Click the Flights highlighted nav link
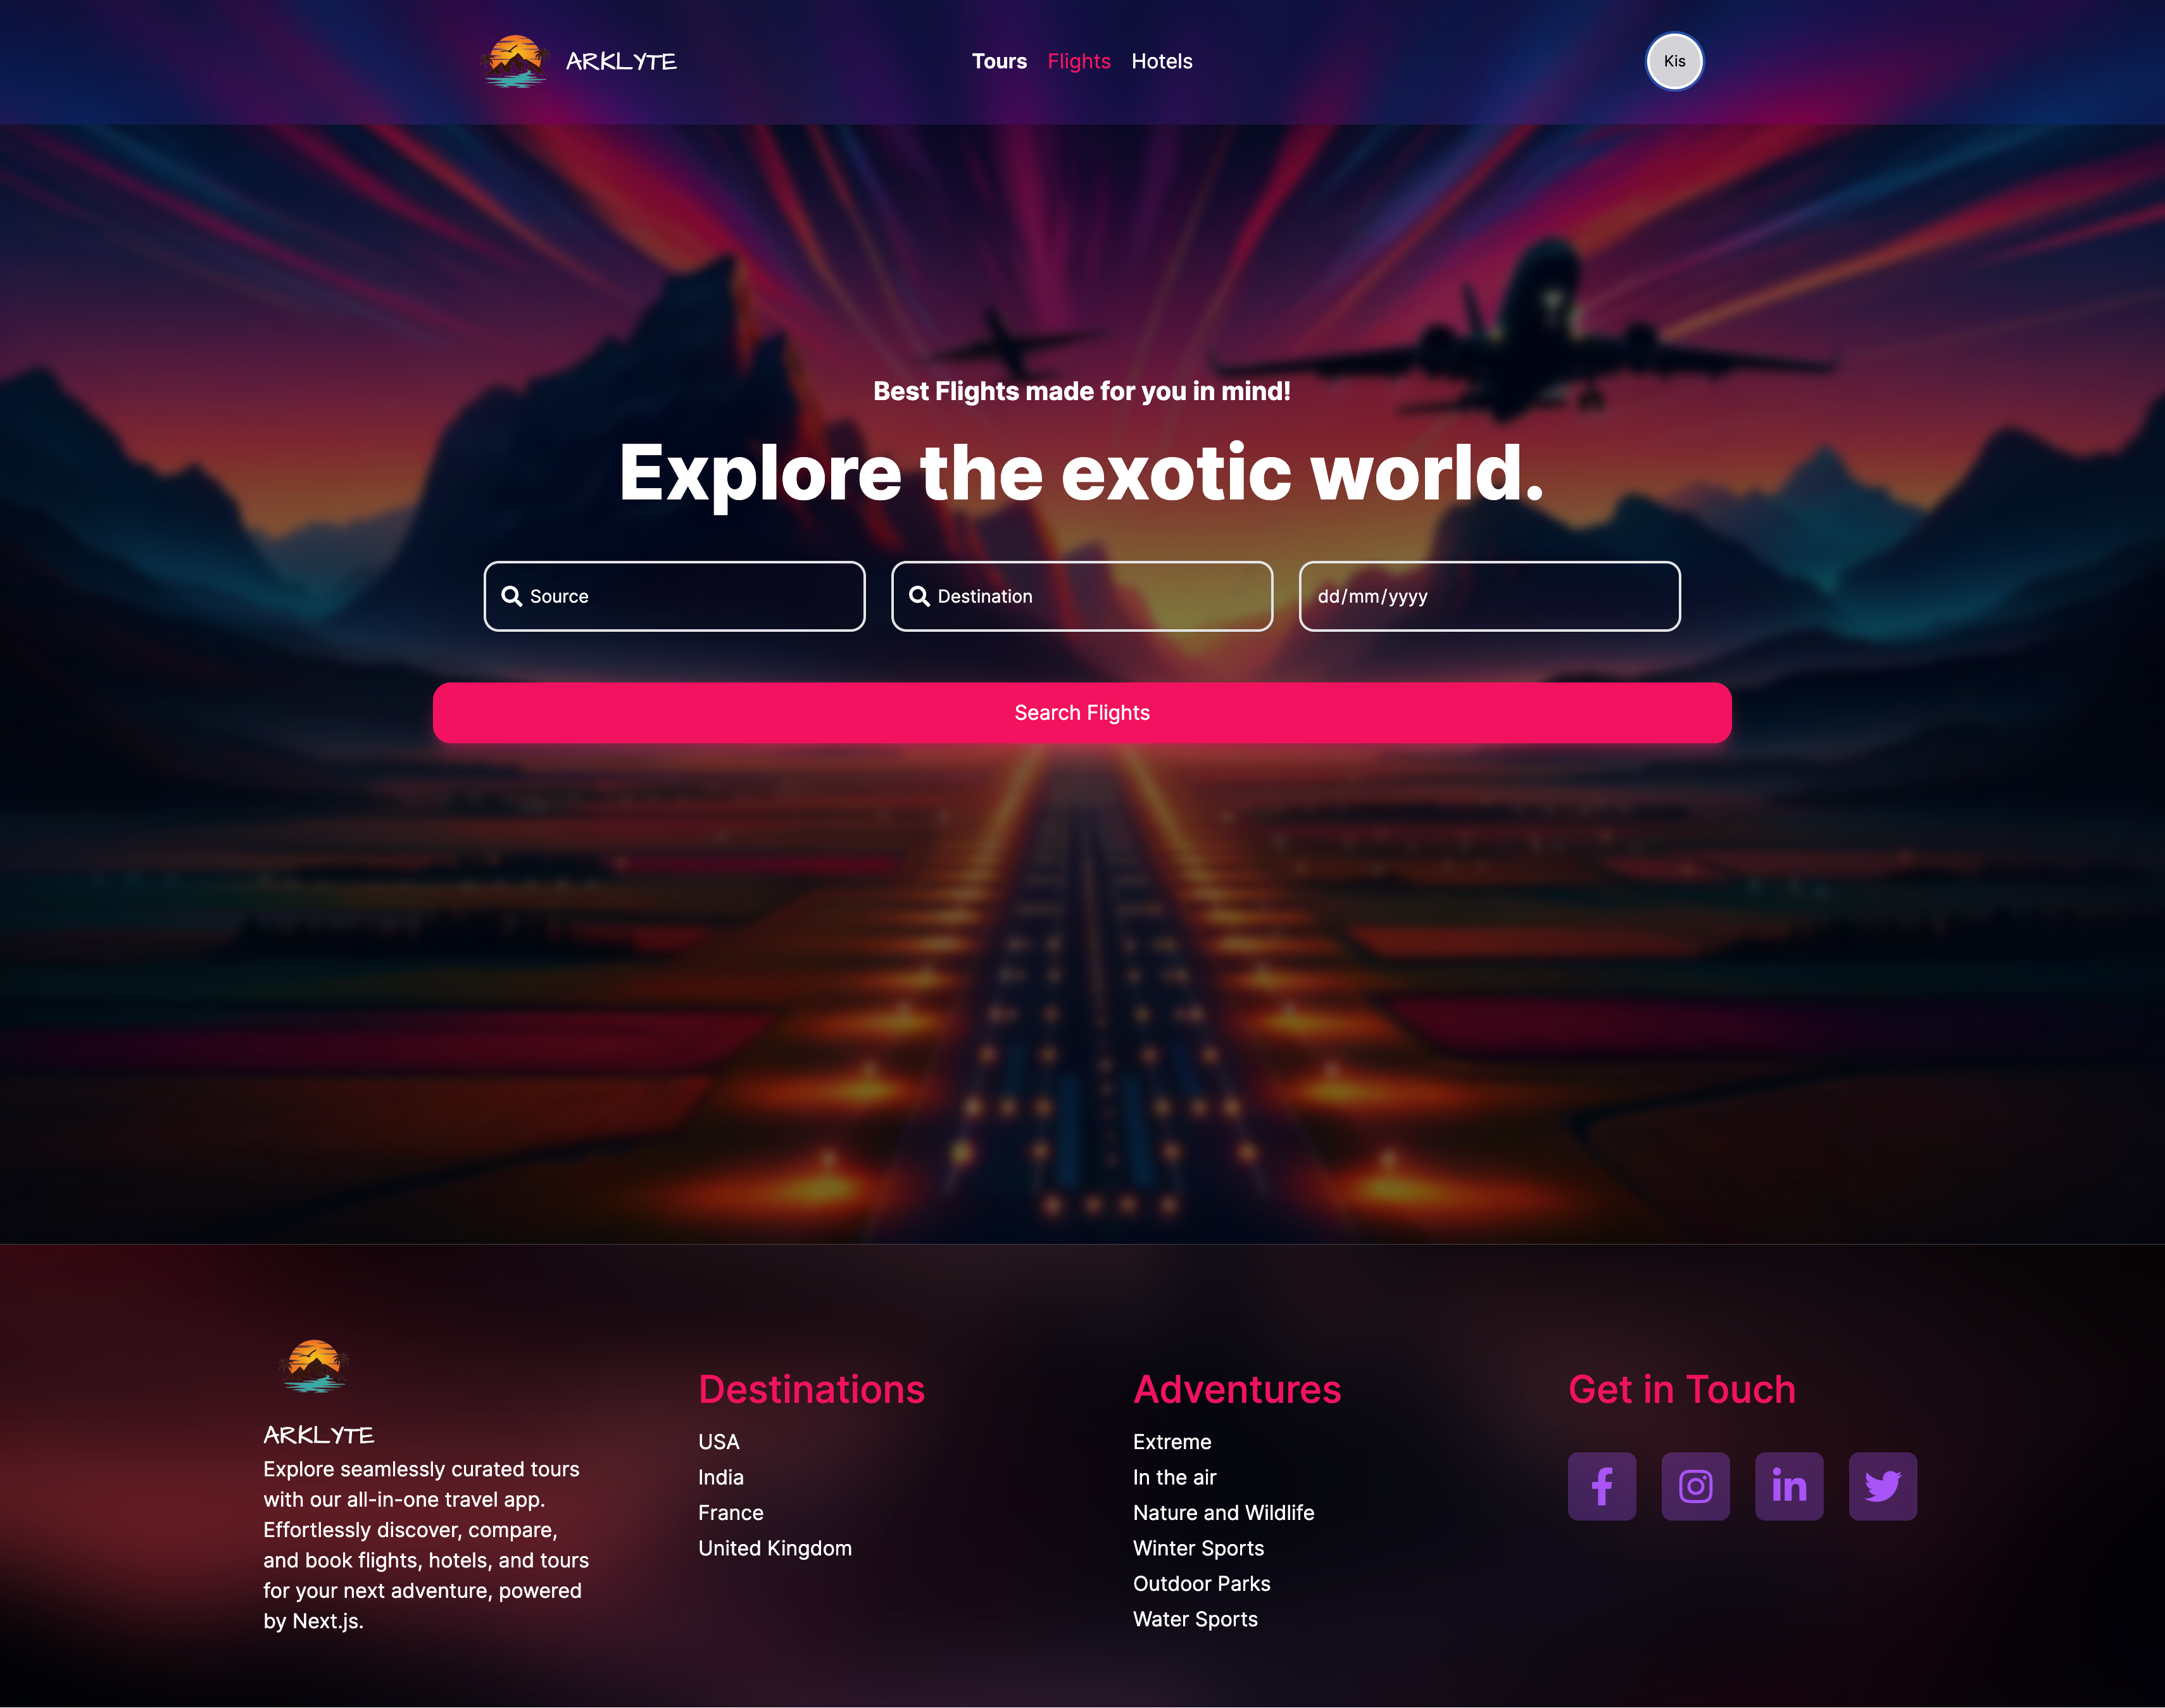Viewport: 2165px width, 1708px height. click(x=1079, y=60)
